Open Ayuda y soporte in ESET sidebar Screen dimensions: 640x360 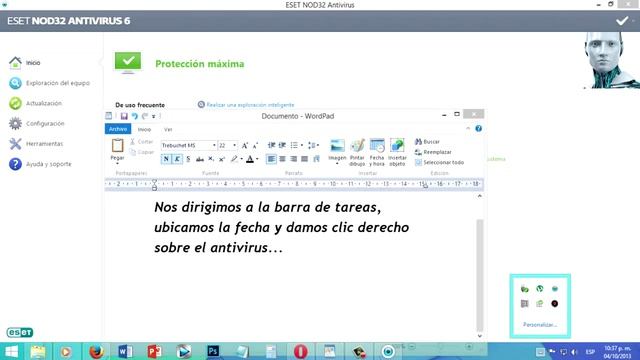pyautogui.click(x=40, y=164)
